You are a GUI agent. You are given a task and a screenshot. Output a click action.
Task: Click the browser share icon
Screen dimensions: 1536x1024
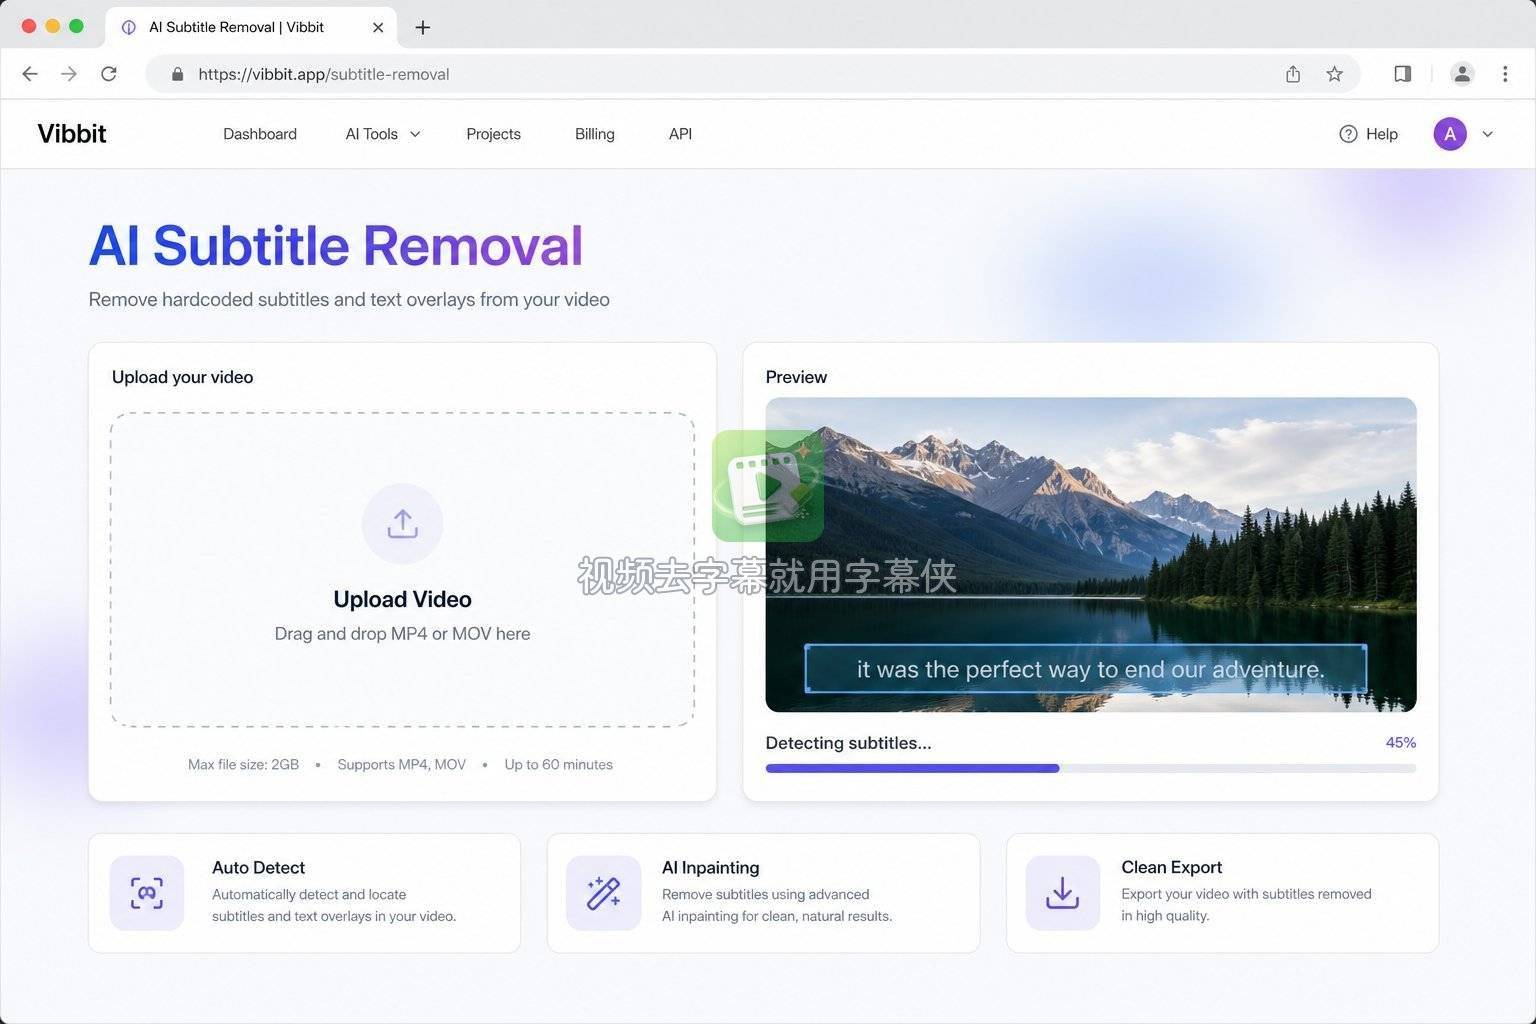pos(1293,74)
